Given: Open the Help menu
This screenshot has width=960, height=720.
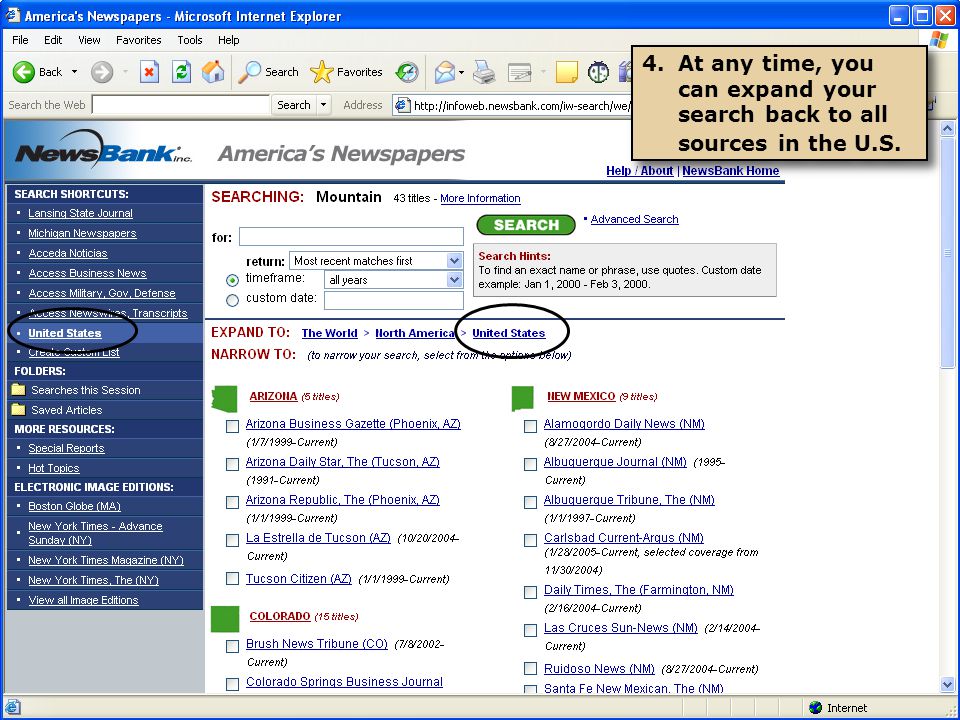Looking at the screenshot, I should [228, 40].
